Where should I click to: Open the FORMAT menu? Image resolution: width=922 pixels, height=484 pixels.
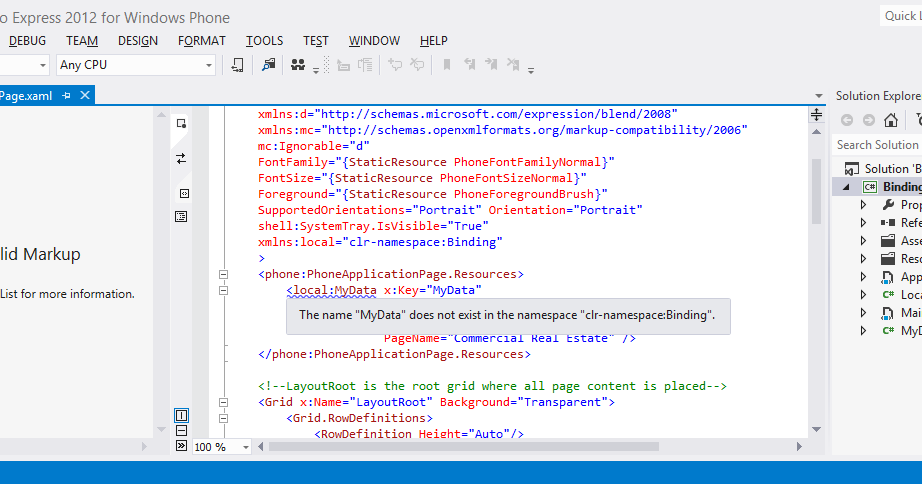coord(202,41)
